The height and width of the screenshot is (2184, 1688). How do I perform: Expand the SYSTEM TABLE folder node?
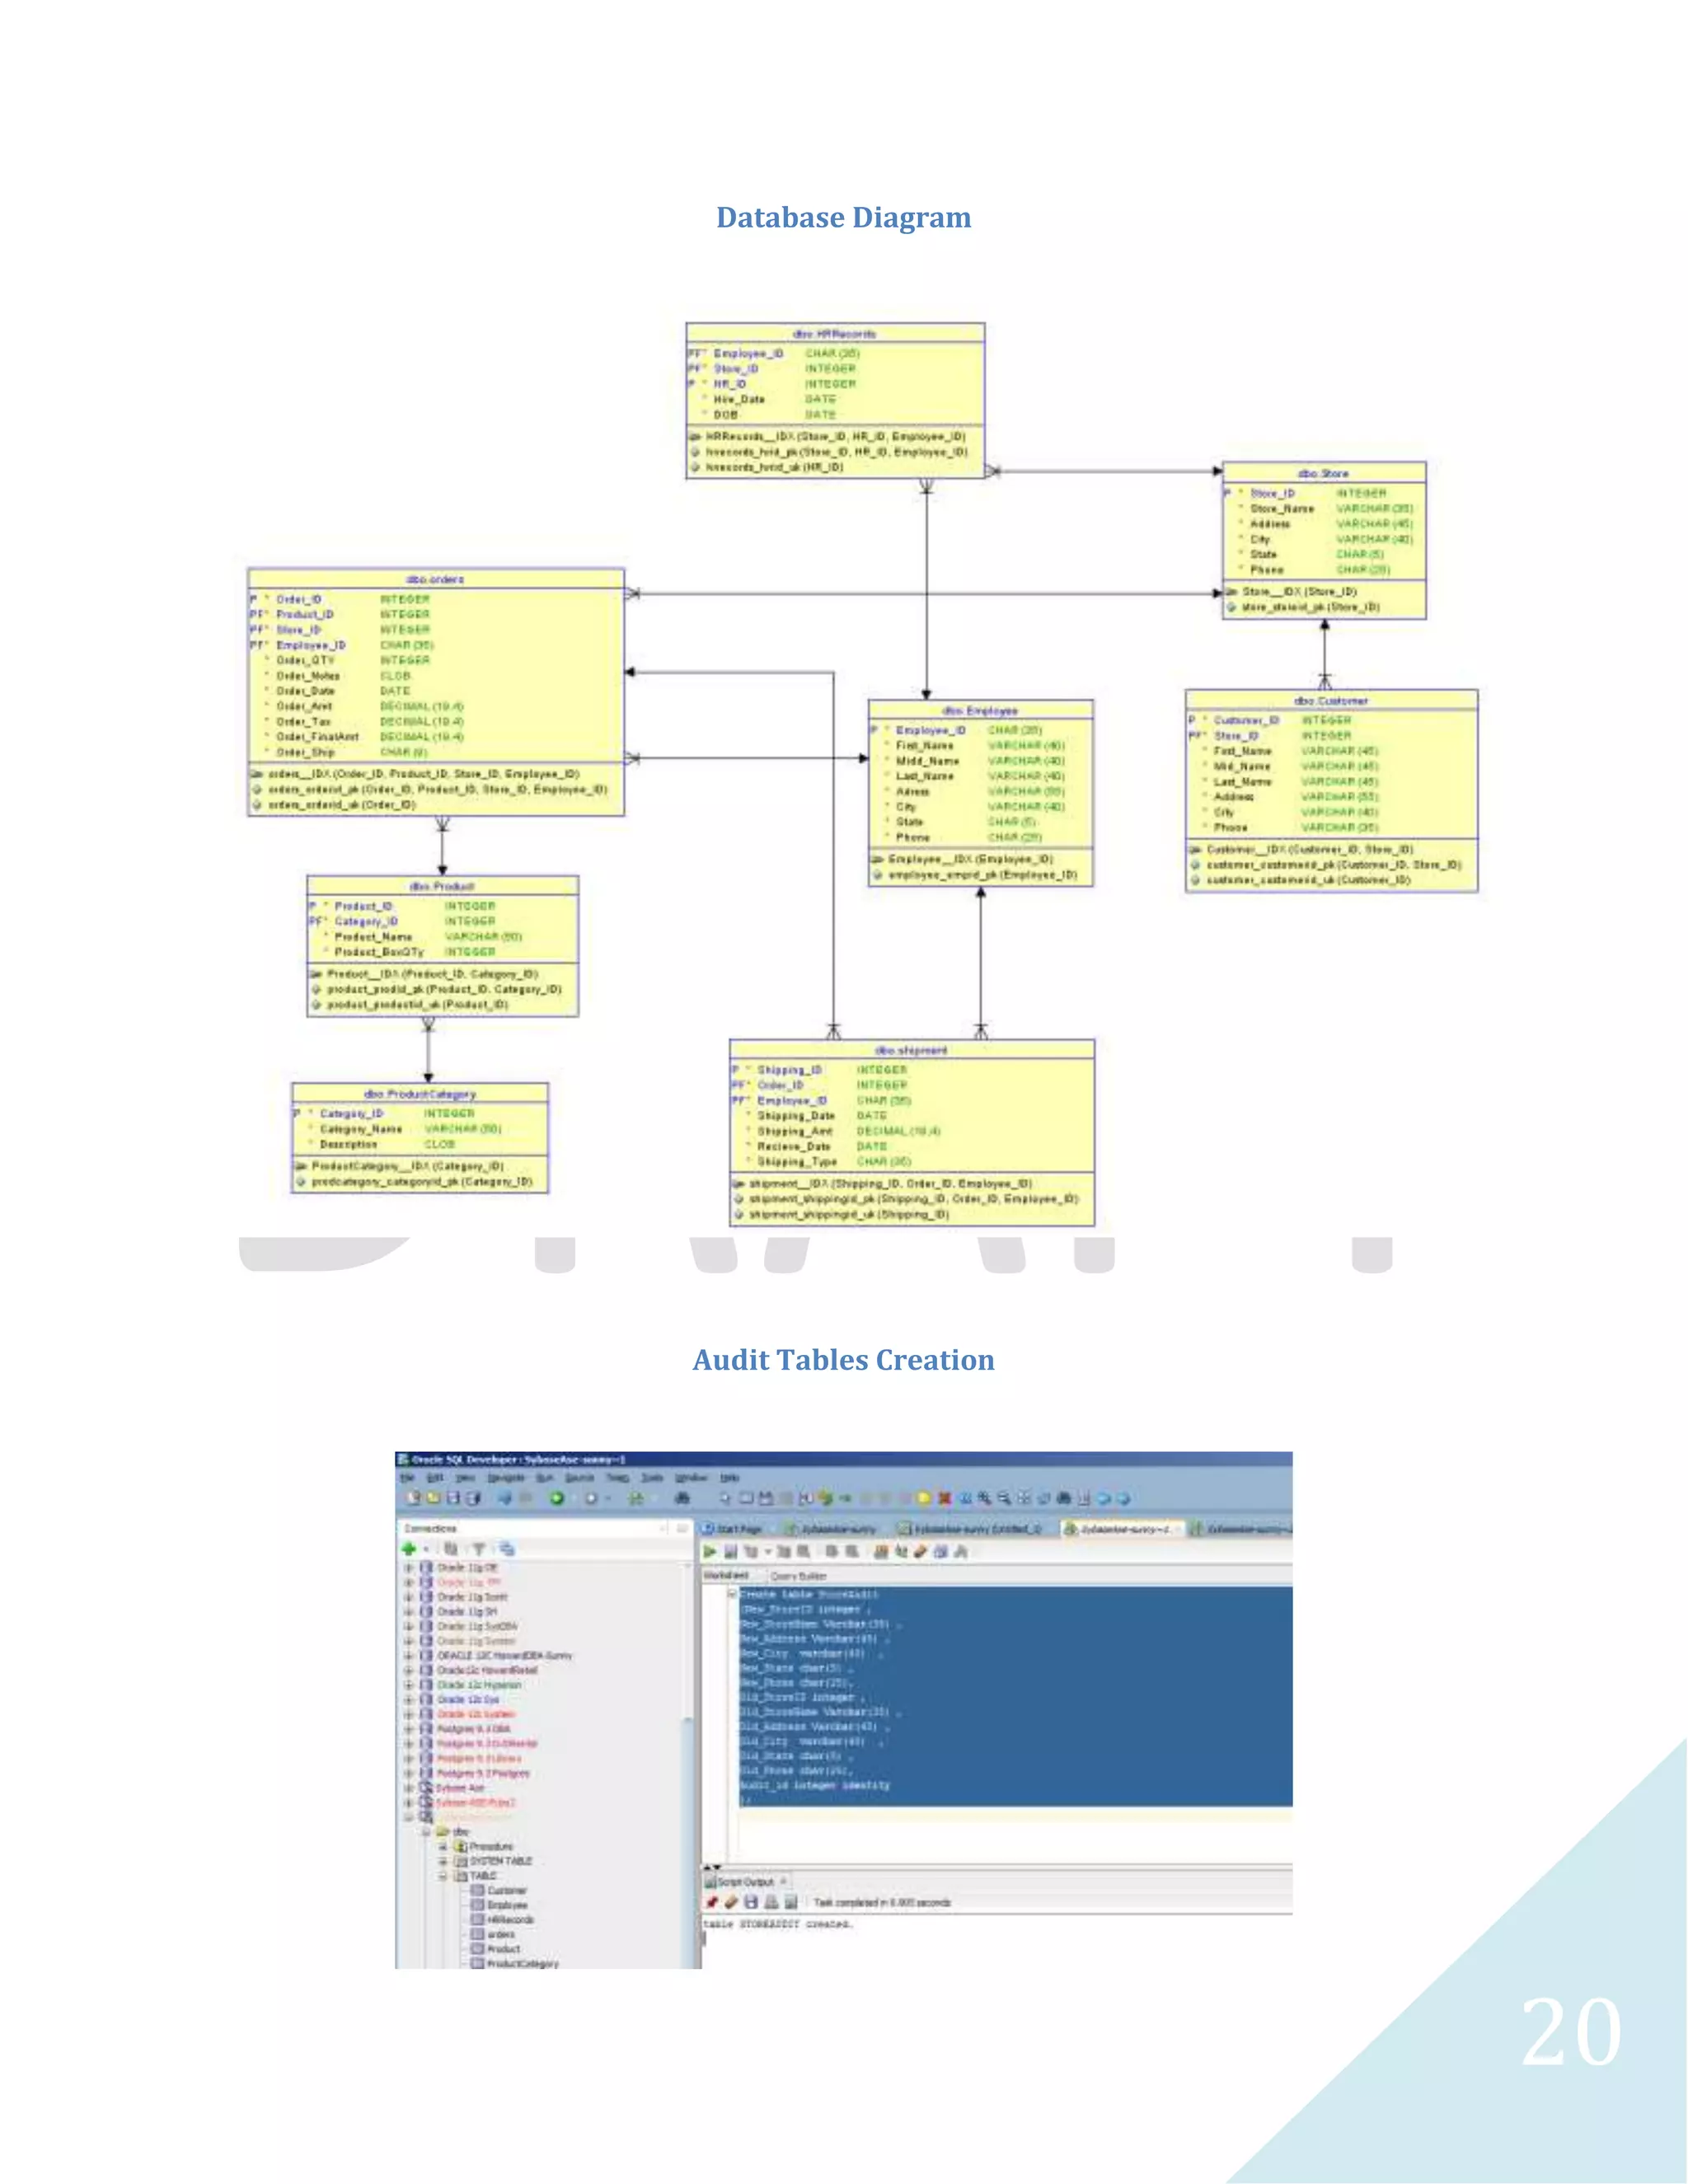[x=443, y=1861]
